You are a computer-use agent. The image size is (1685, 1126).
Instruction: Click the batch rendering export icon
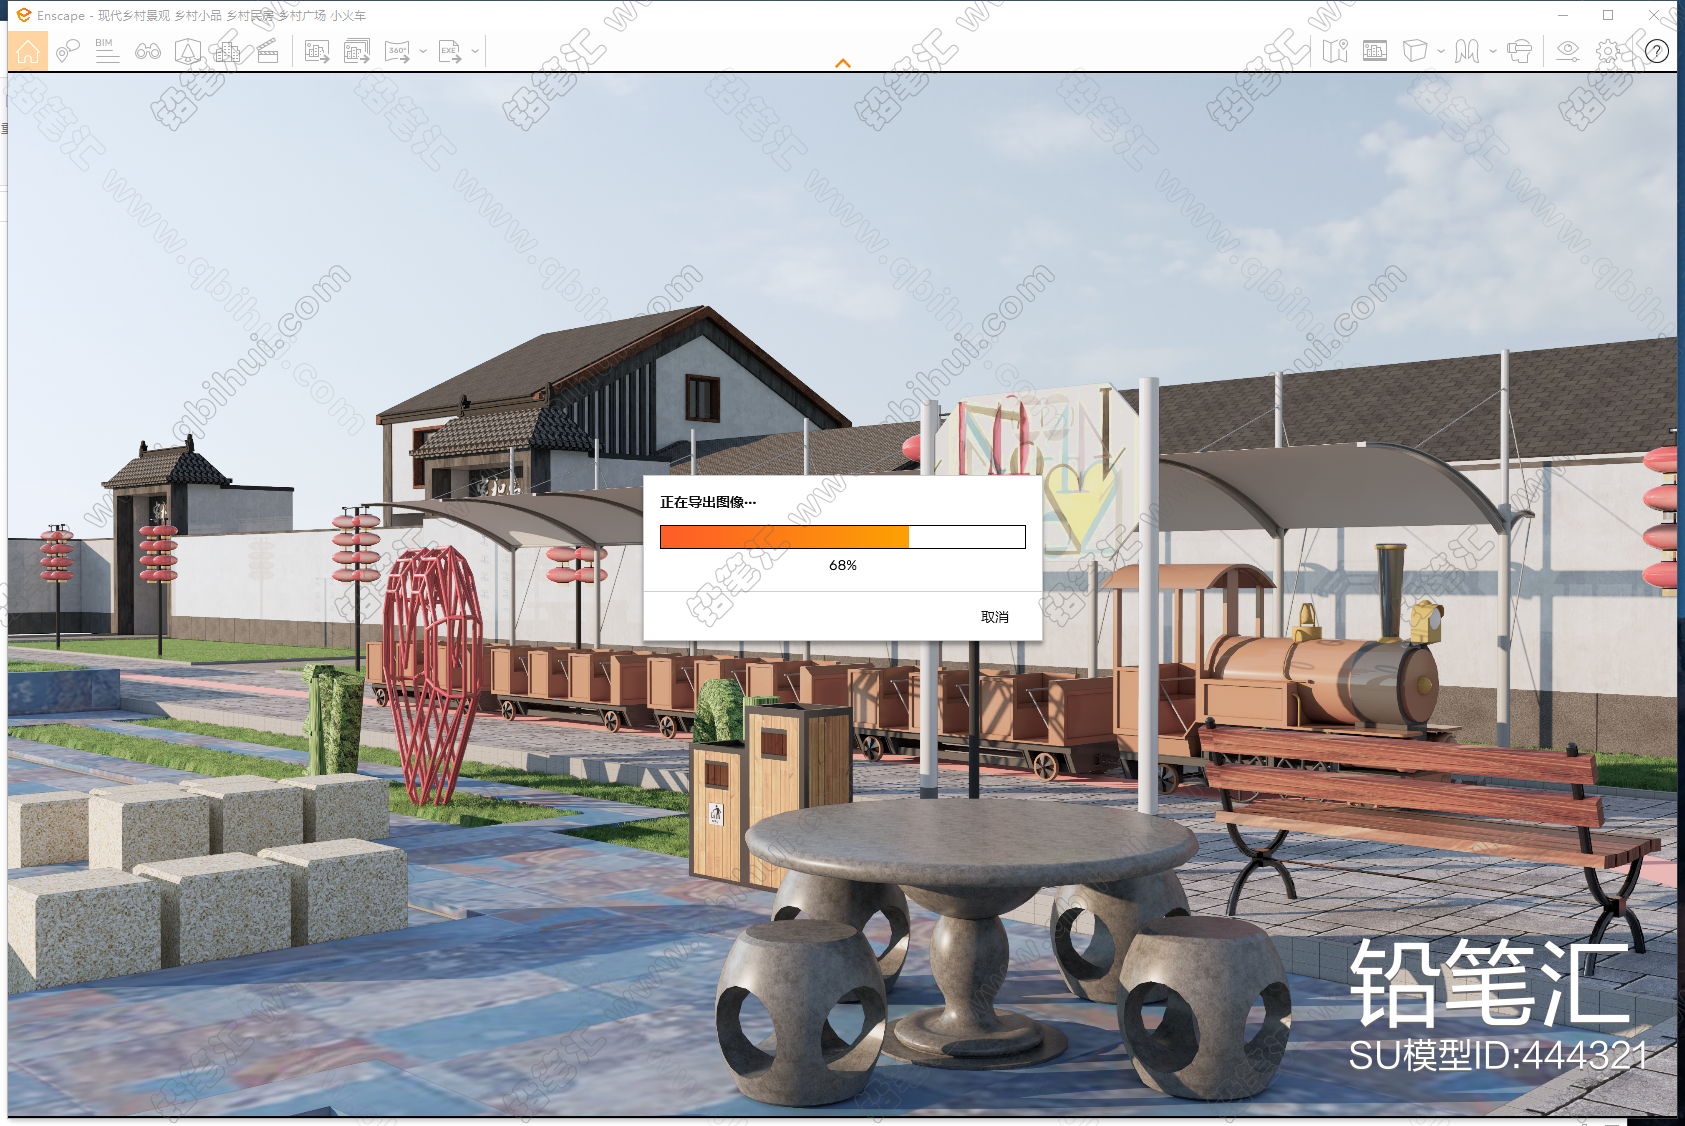pos(357,51)
